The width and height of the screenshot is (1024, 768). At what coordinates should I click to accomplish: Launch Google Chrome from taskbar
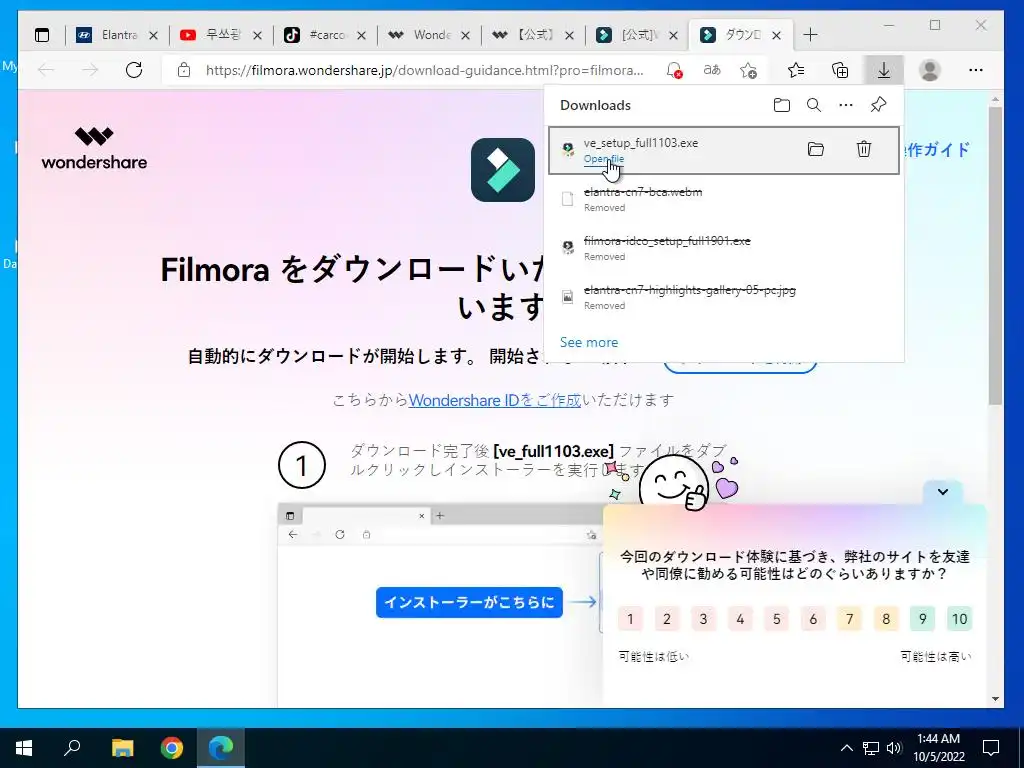tap(172, 748)
